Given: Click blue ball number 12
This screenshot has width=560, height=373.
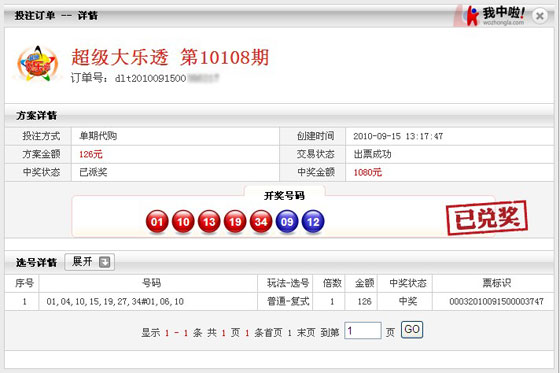Looking at the screenshot, I should pyautogui.click(x=313, y=222).
